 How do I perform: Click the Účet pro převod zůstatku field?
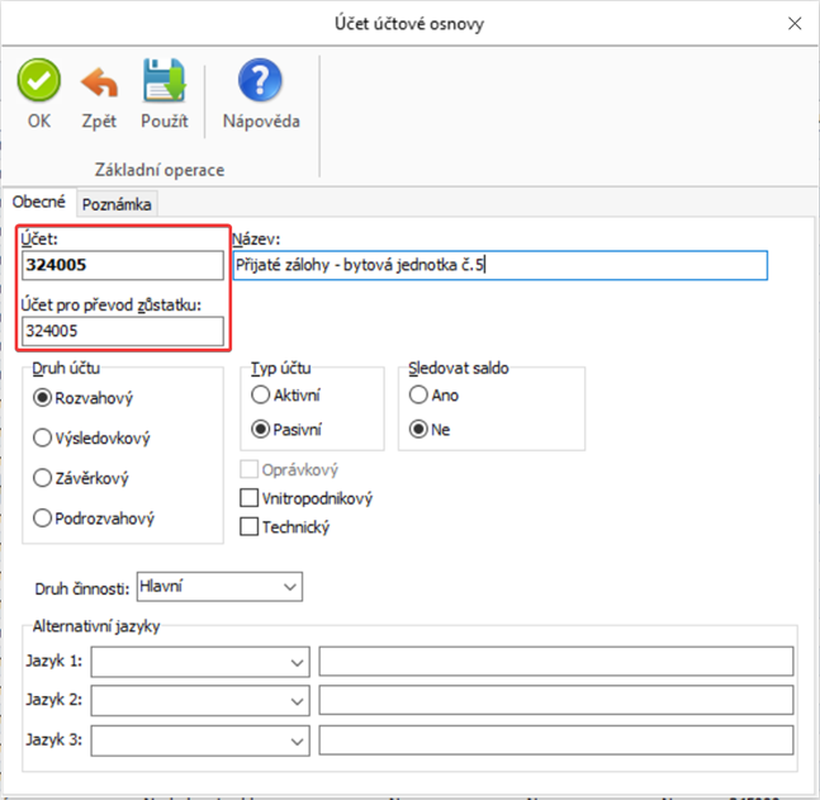tap(123, 331)
